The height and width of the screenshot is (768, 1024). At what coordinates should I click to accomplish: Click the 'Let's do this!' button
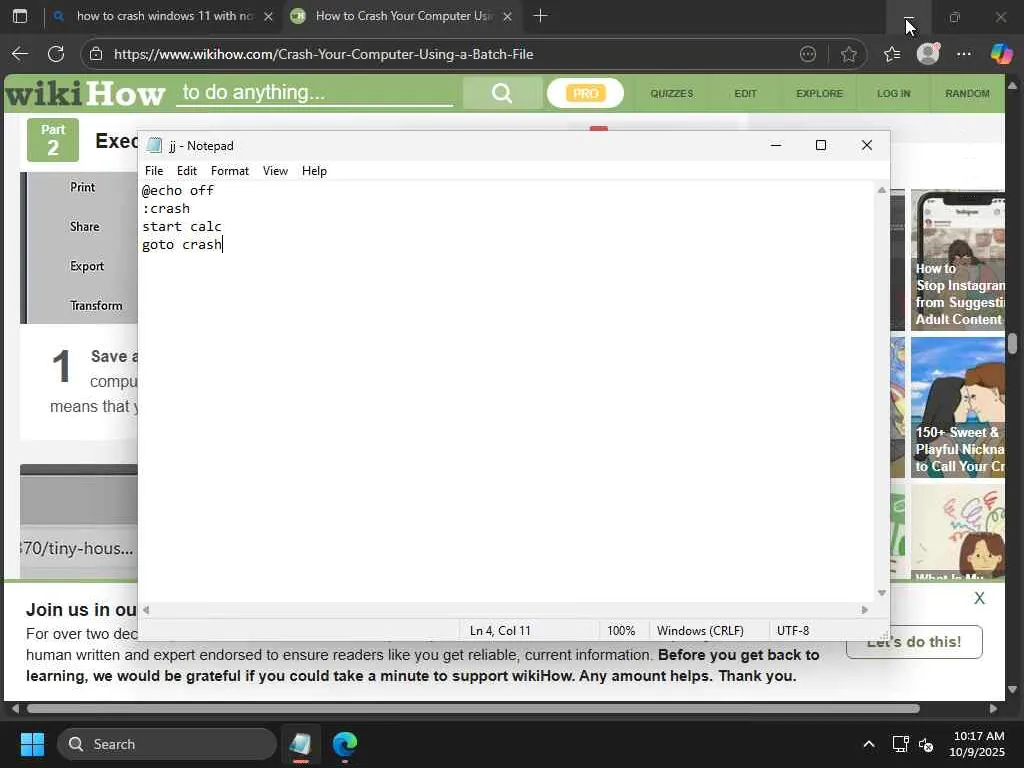point(914,642)
